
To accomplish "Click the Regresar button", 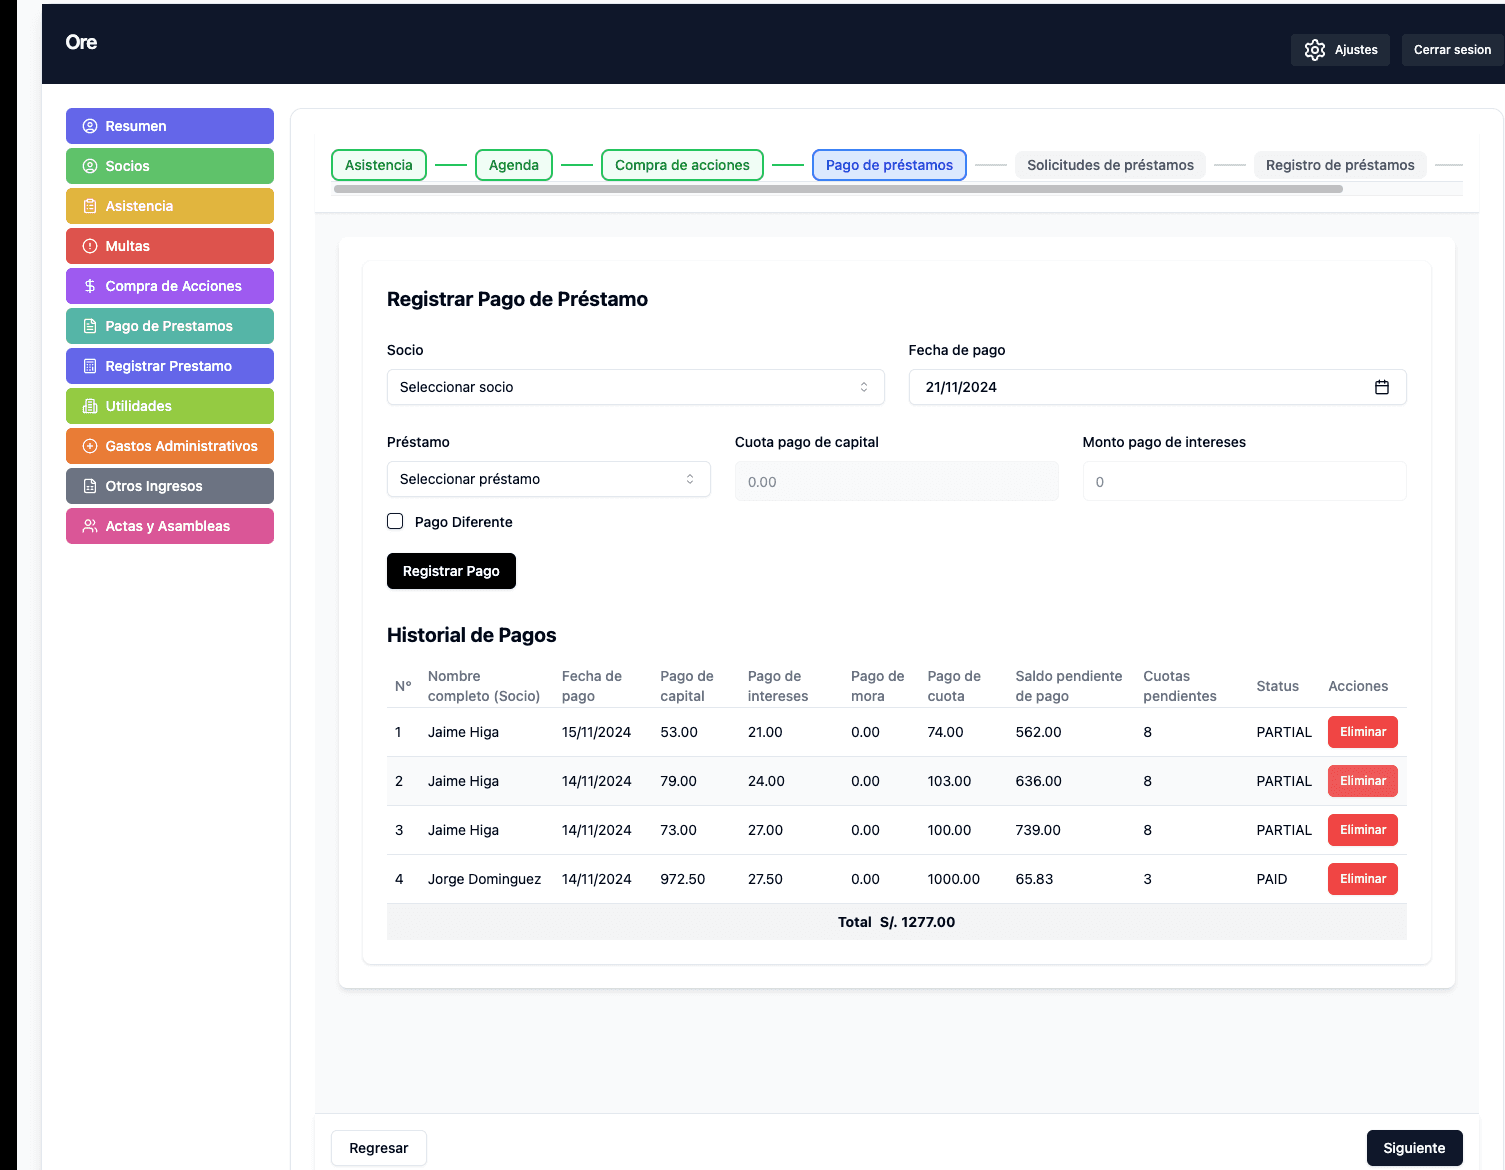I will 379,1148.
